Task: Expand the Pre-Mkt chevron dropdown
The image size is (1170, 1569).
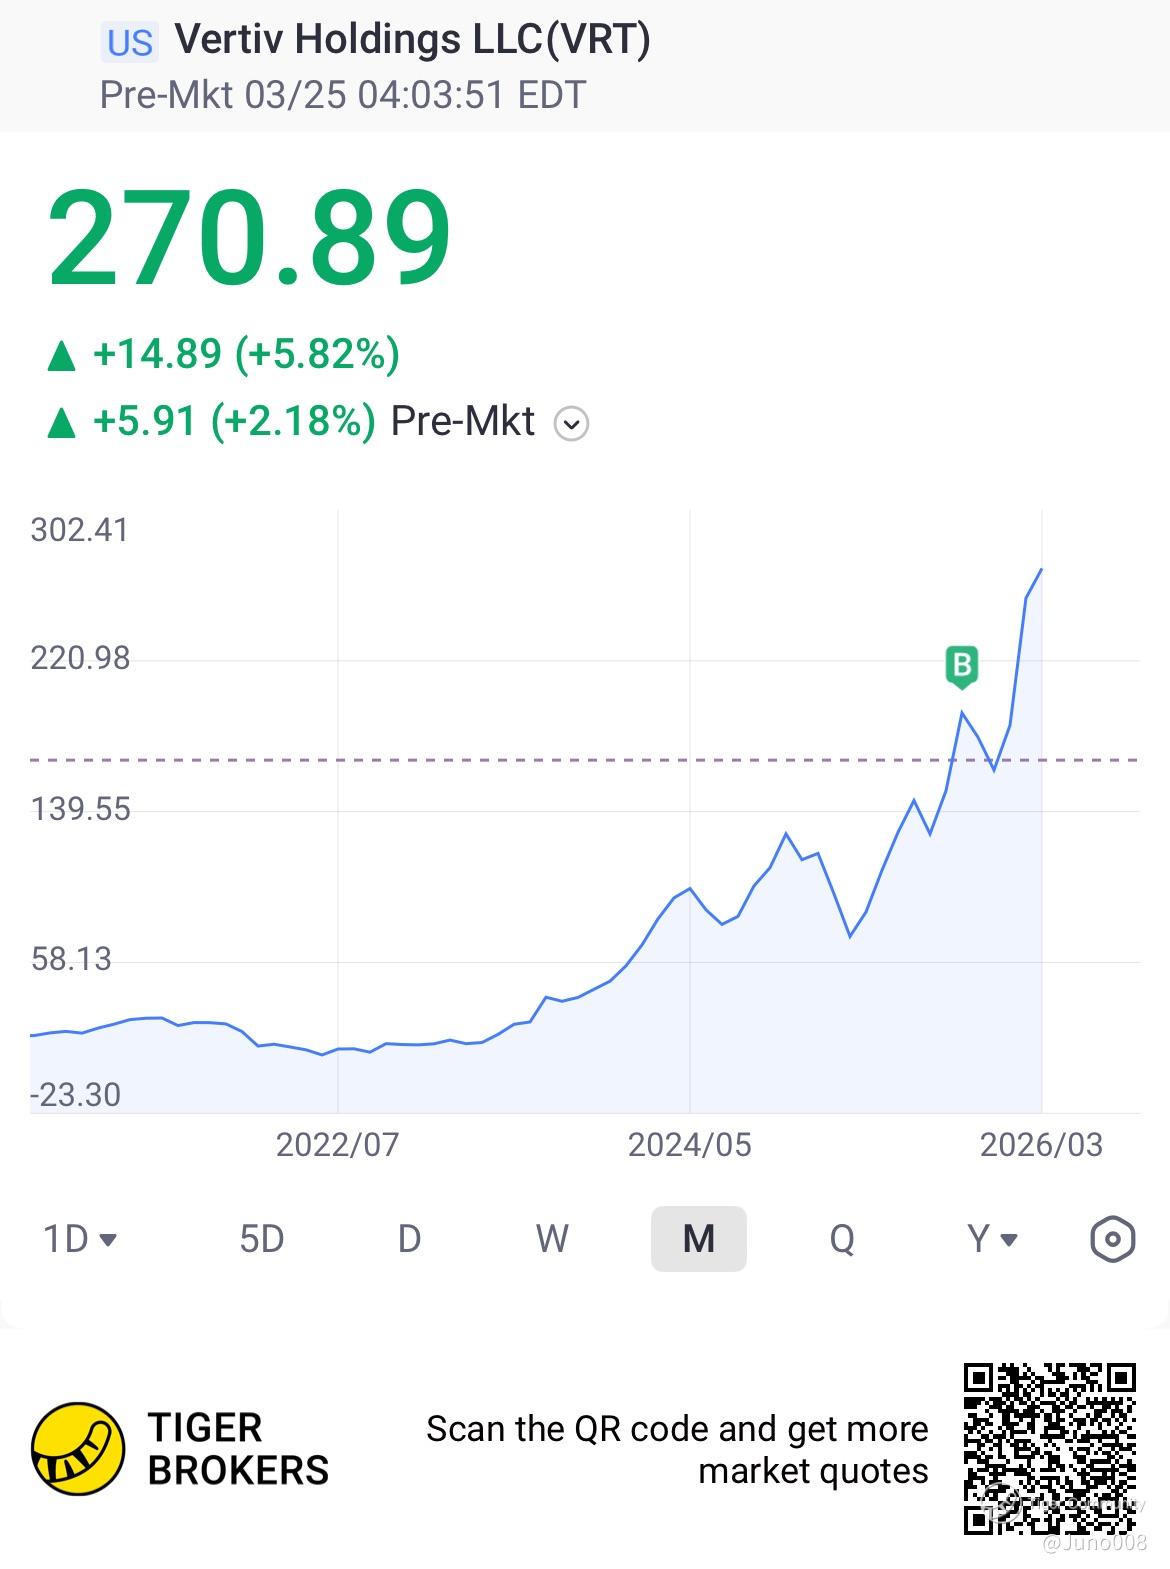Action: coord(571,424)
